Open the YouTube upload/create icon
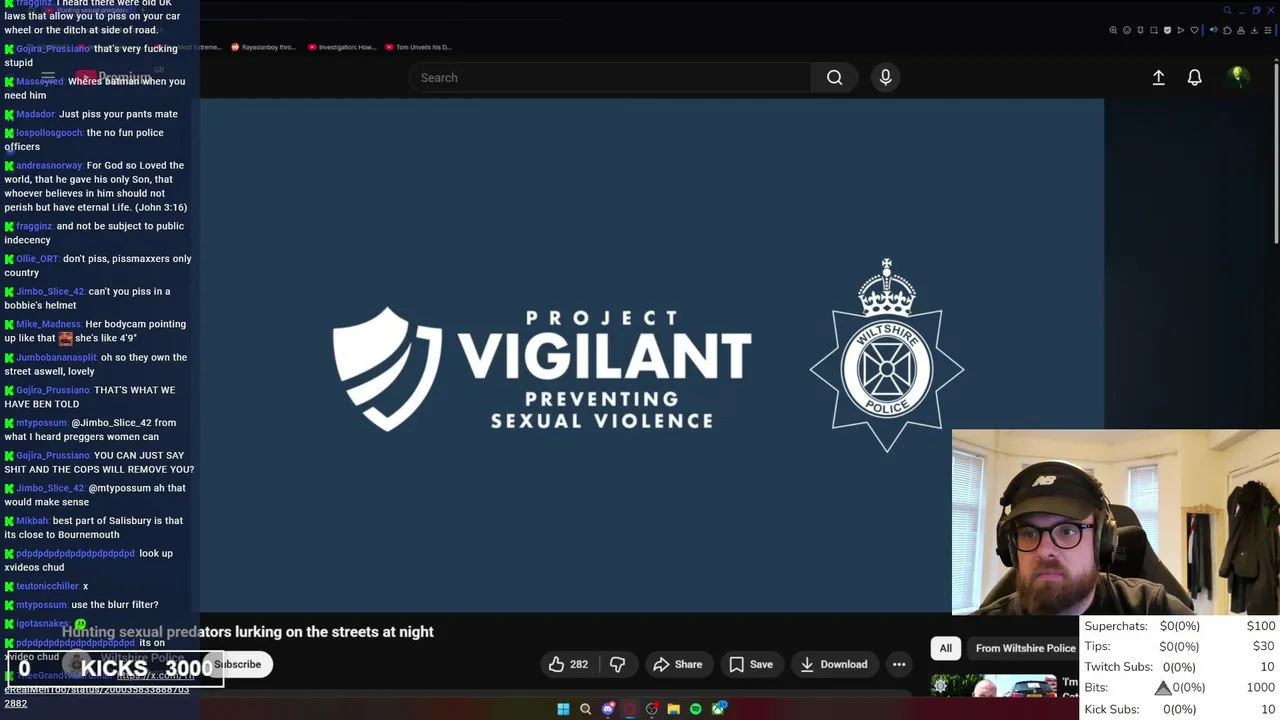This screenshot has height=720, width=1280. click(1158, 77)
